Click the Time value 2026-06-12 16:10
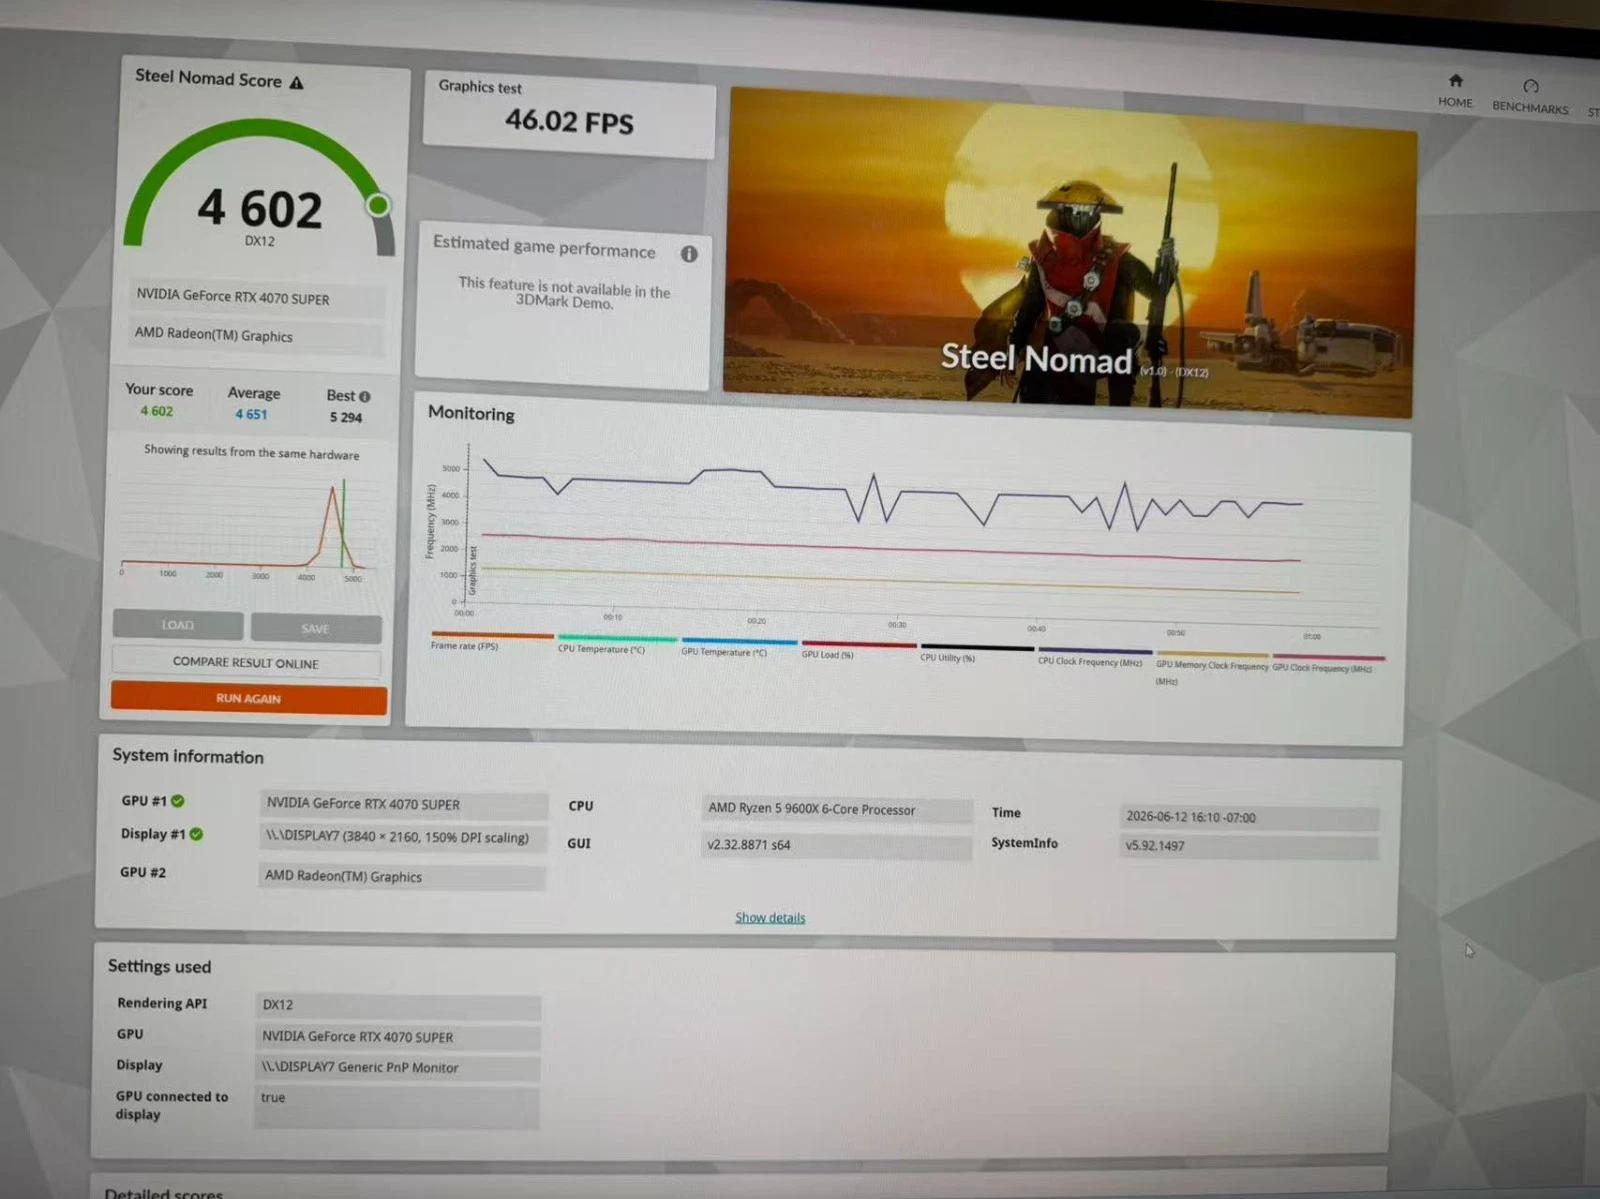This screenshot has width=1600, height=1199. [1250, 817]
